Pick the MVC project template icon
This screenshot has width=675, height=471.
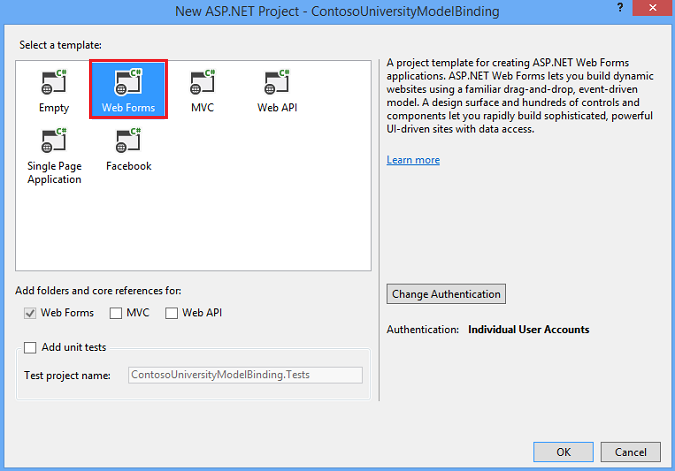pyautogui.click(x=203, y=82)
